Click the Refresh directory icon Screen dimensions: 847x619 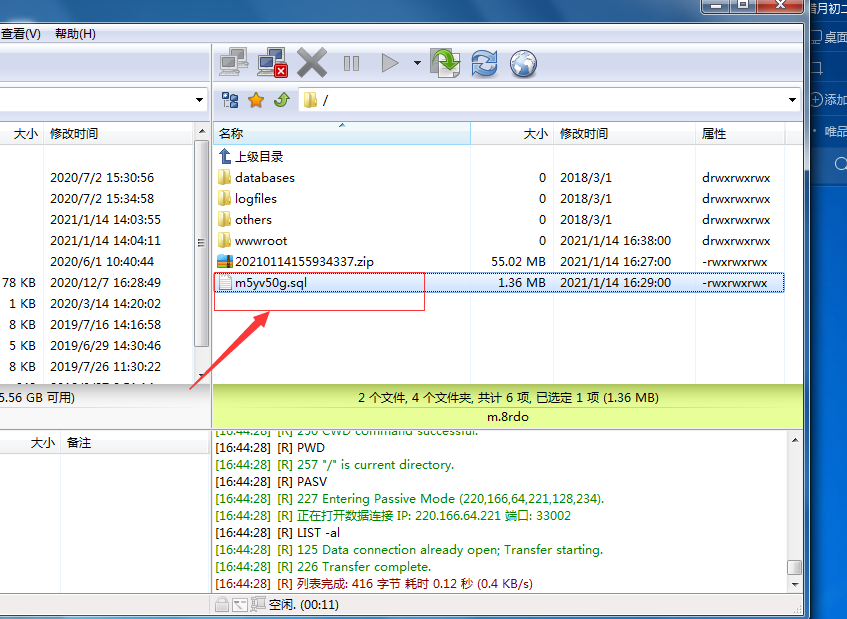coord(484,64)
